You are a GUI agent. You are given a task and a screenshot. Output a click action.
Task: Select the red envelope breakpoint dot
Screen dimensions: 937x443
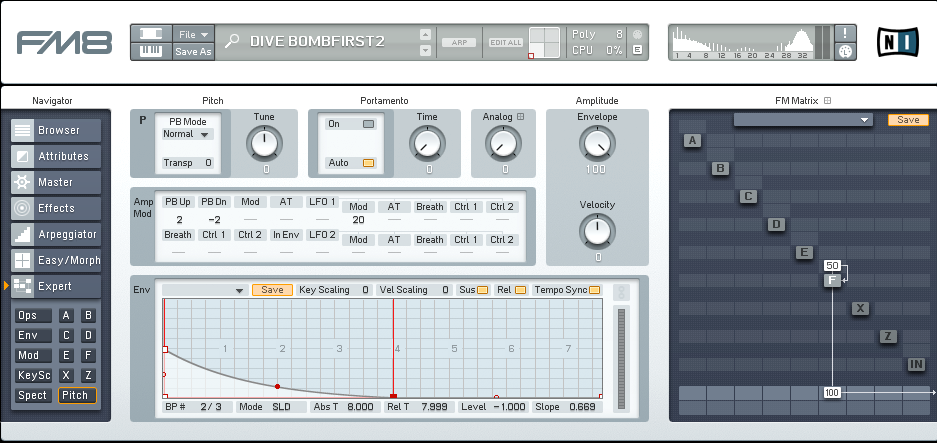pyautogui.click(x=277, y=387)
